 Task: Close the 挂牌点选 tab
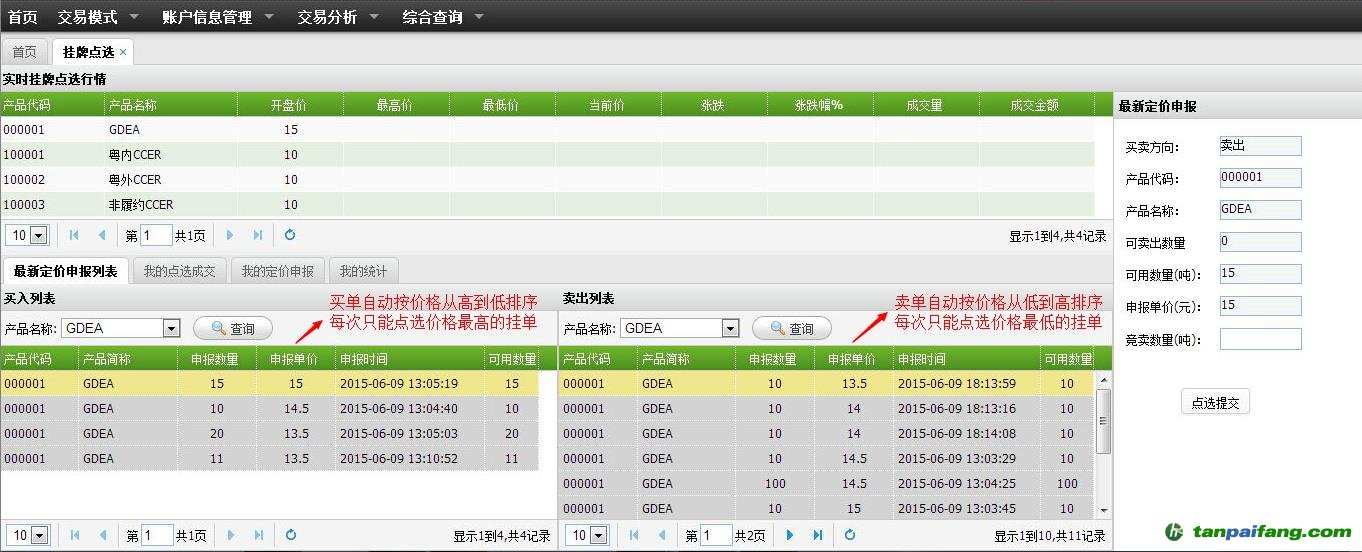pos(123,52)
